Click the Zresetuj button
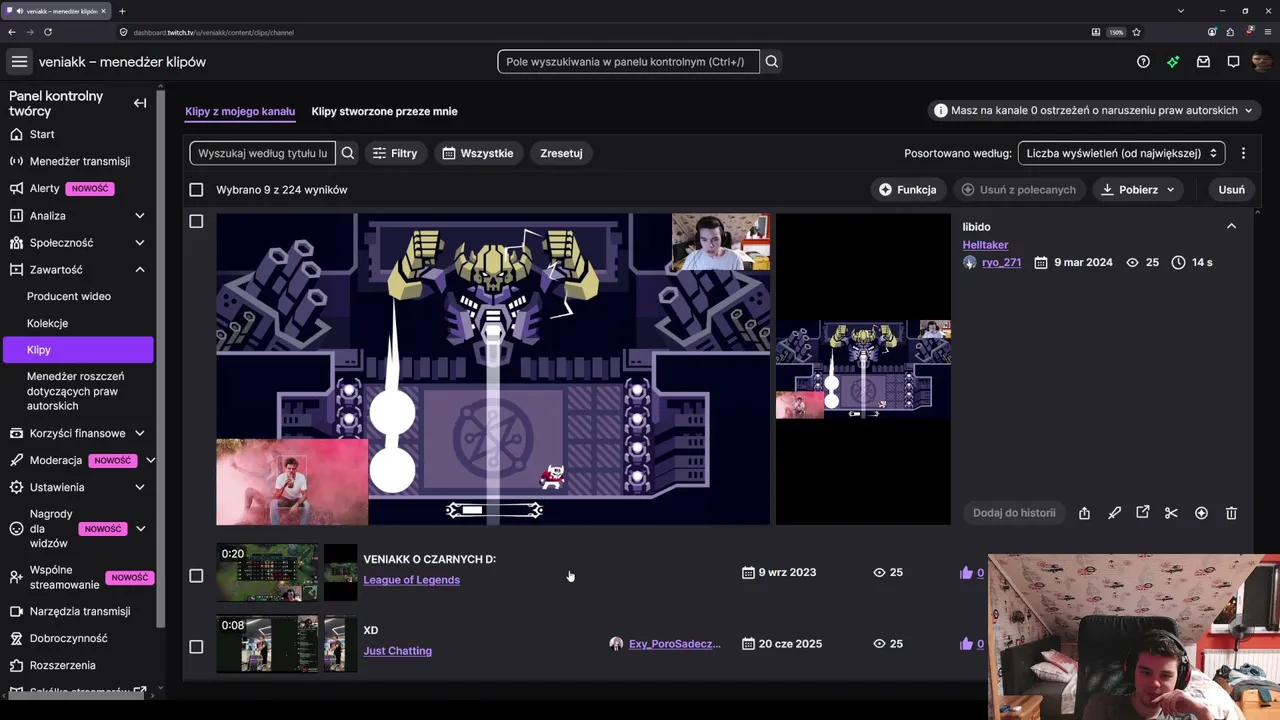The width and height of the screenshot is (1280, 720). click(x=561, y=153)
